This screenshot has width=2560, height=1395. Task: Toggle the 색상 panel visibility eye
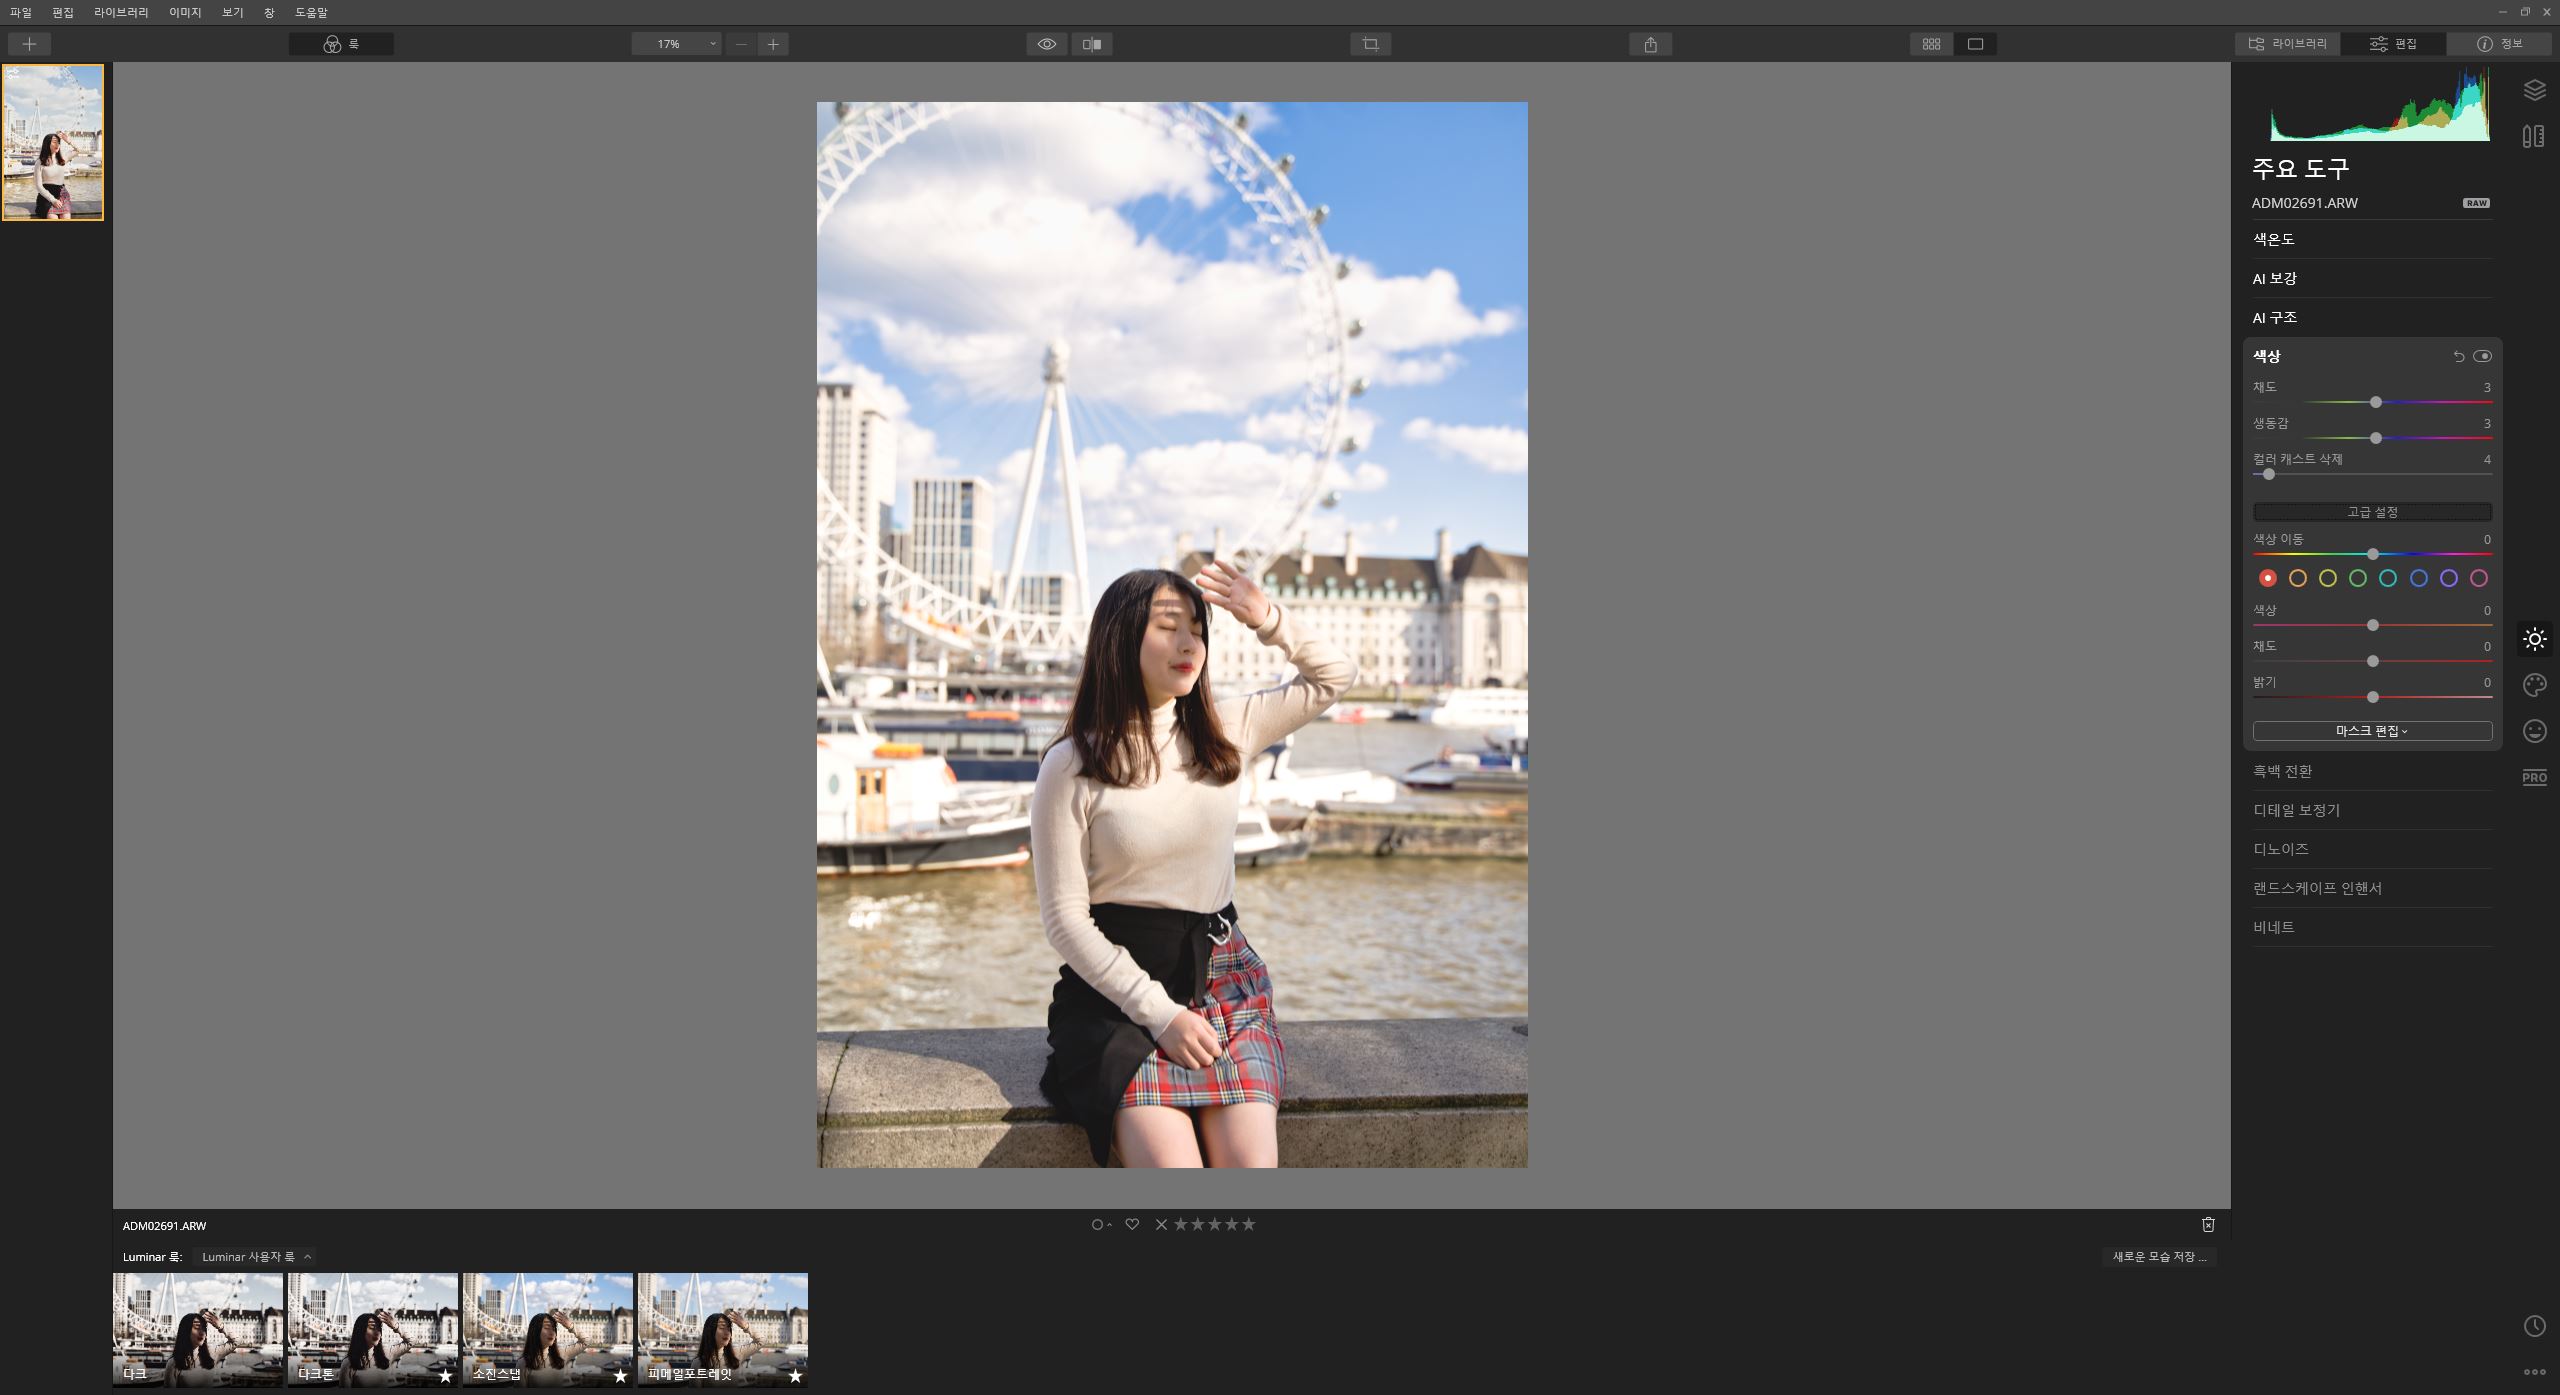point(2482,356)
